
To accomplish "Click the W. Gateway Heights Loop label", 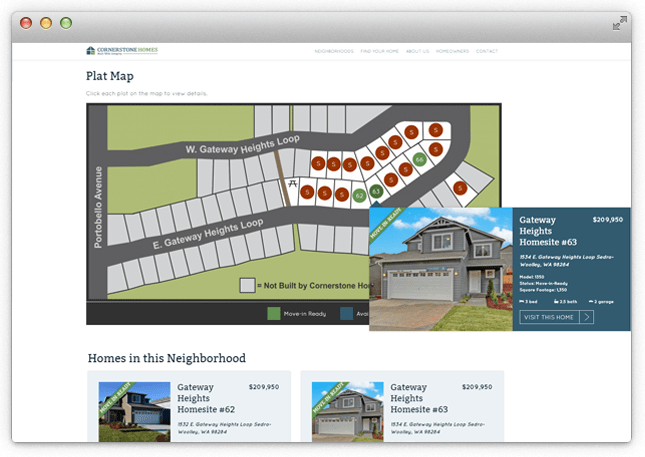I will pyautogui.click(x=242, y=145).
